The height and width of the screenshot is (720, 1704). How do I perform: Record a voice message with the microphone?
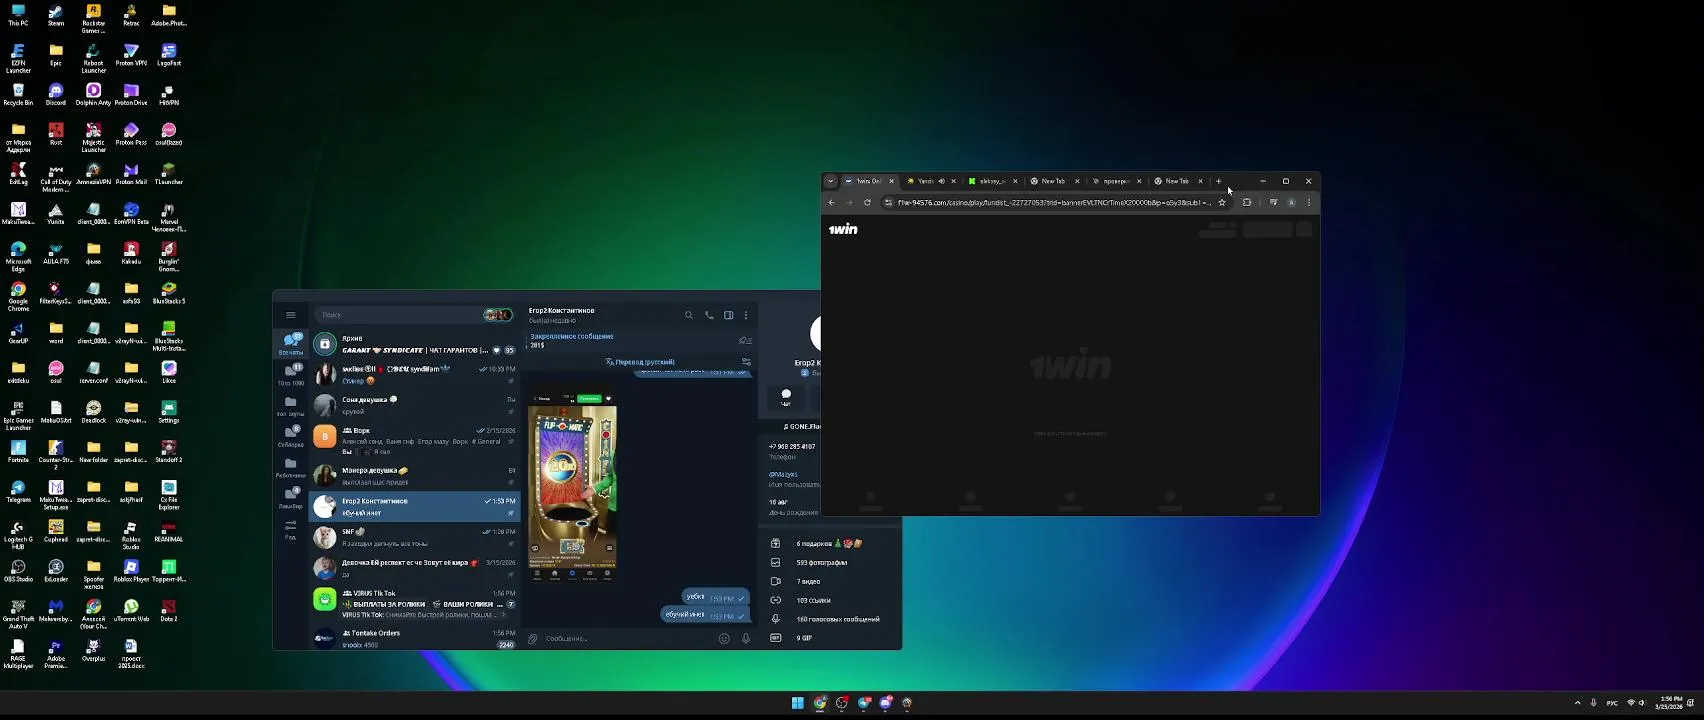(x=746, y=638)
